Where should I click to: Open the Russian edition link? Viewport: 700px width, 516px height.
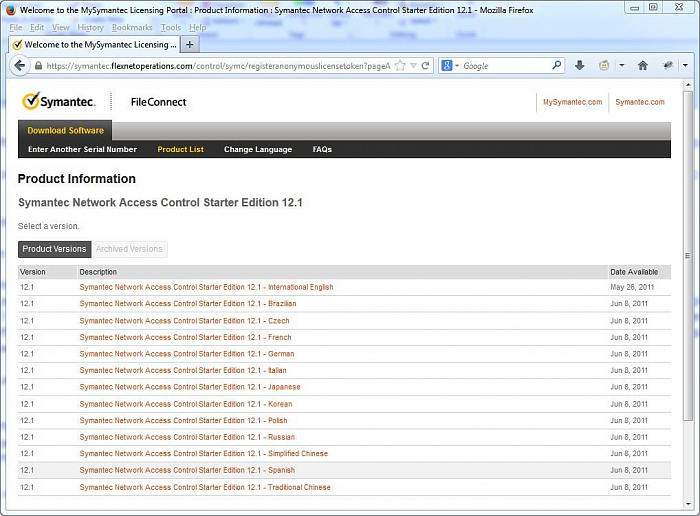point(187,437)
